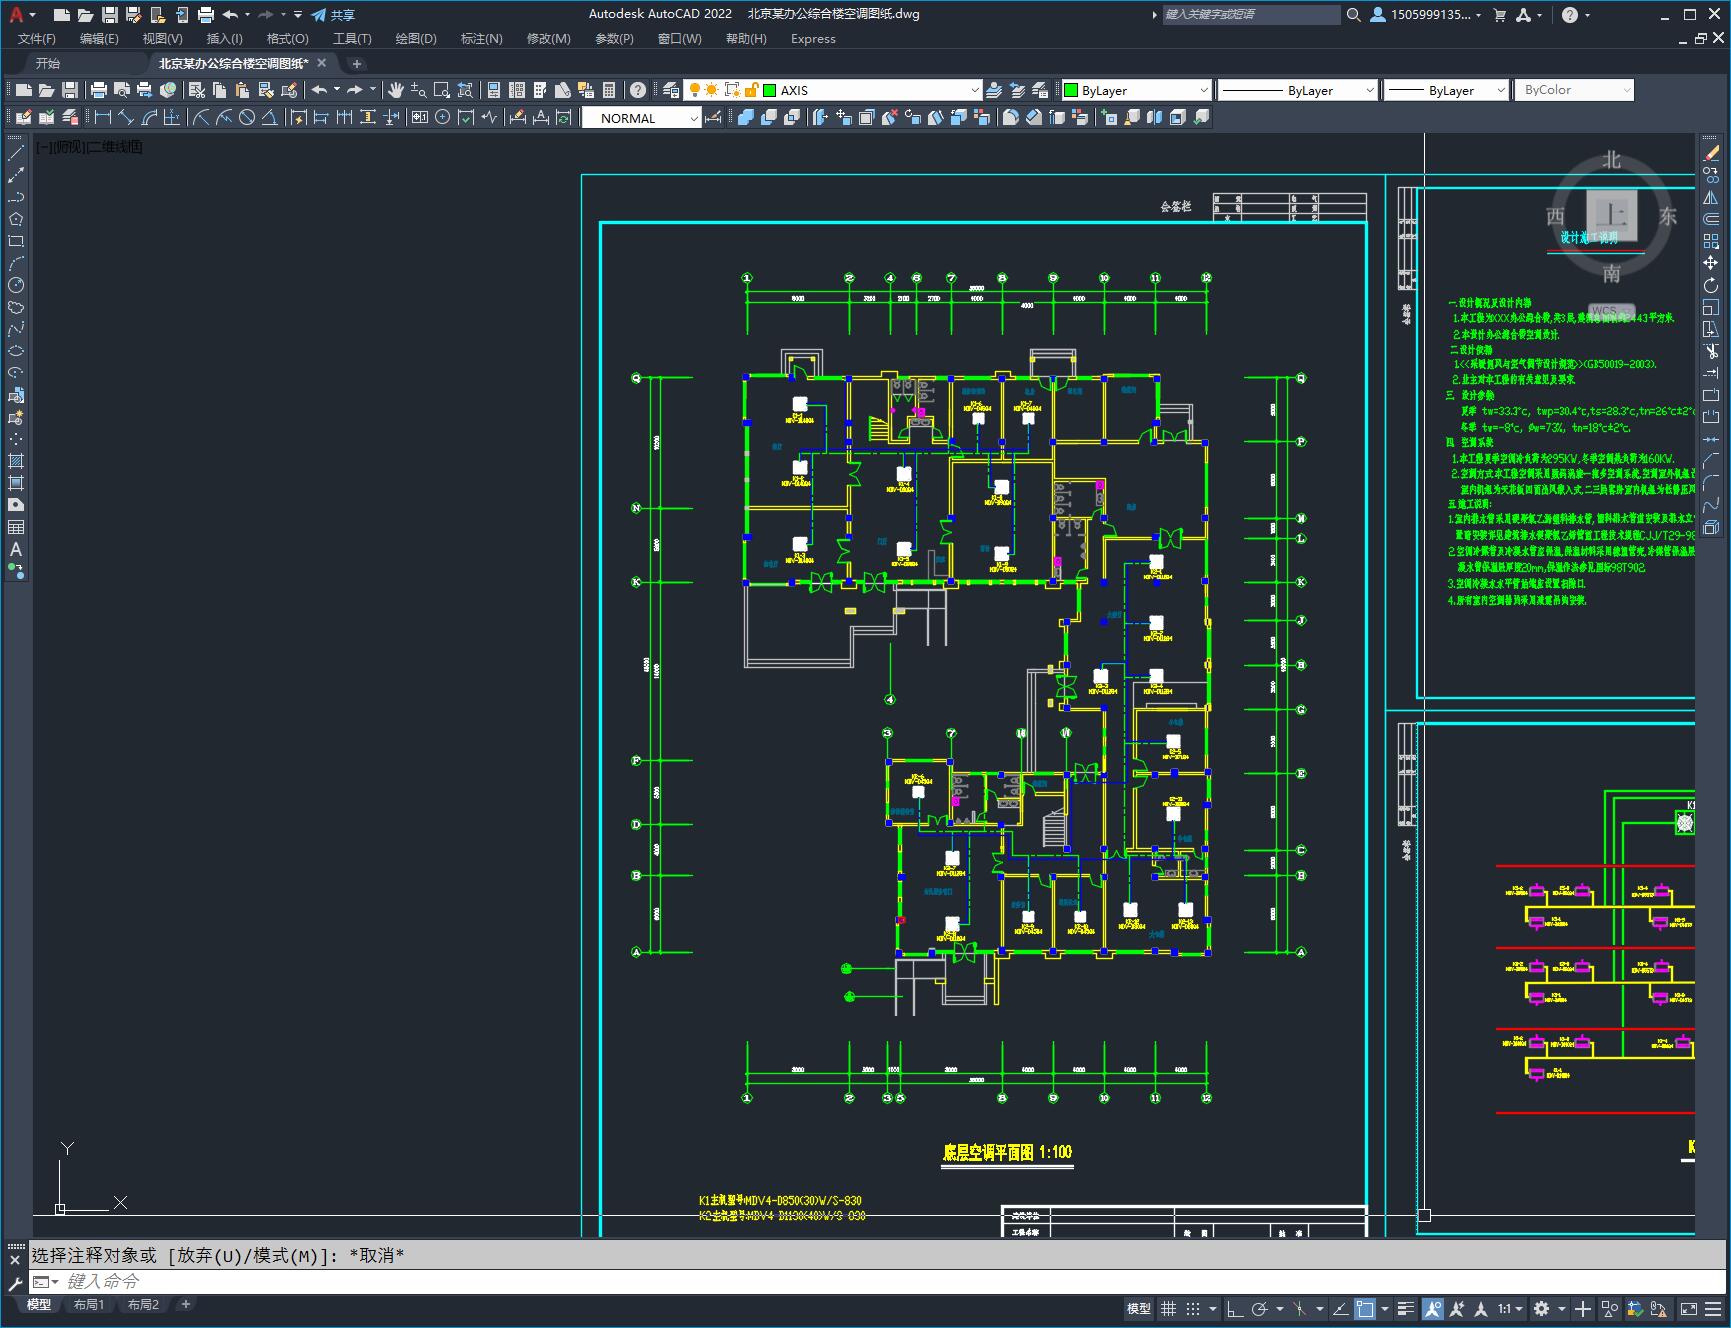
Task: Click the WCS label below the ViewCube
Action: pyautogui.click(x=1610, y=311)
